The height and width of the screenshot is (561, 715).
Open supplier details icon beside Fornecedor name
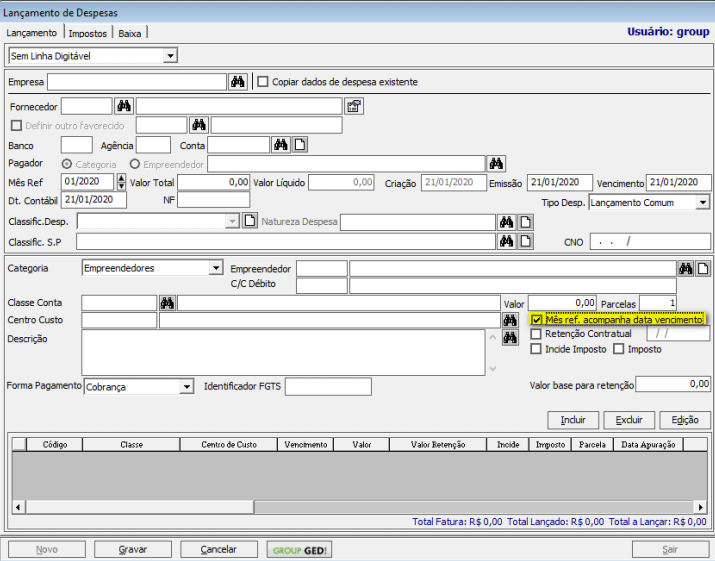click(354, 106)
